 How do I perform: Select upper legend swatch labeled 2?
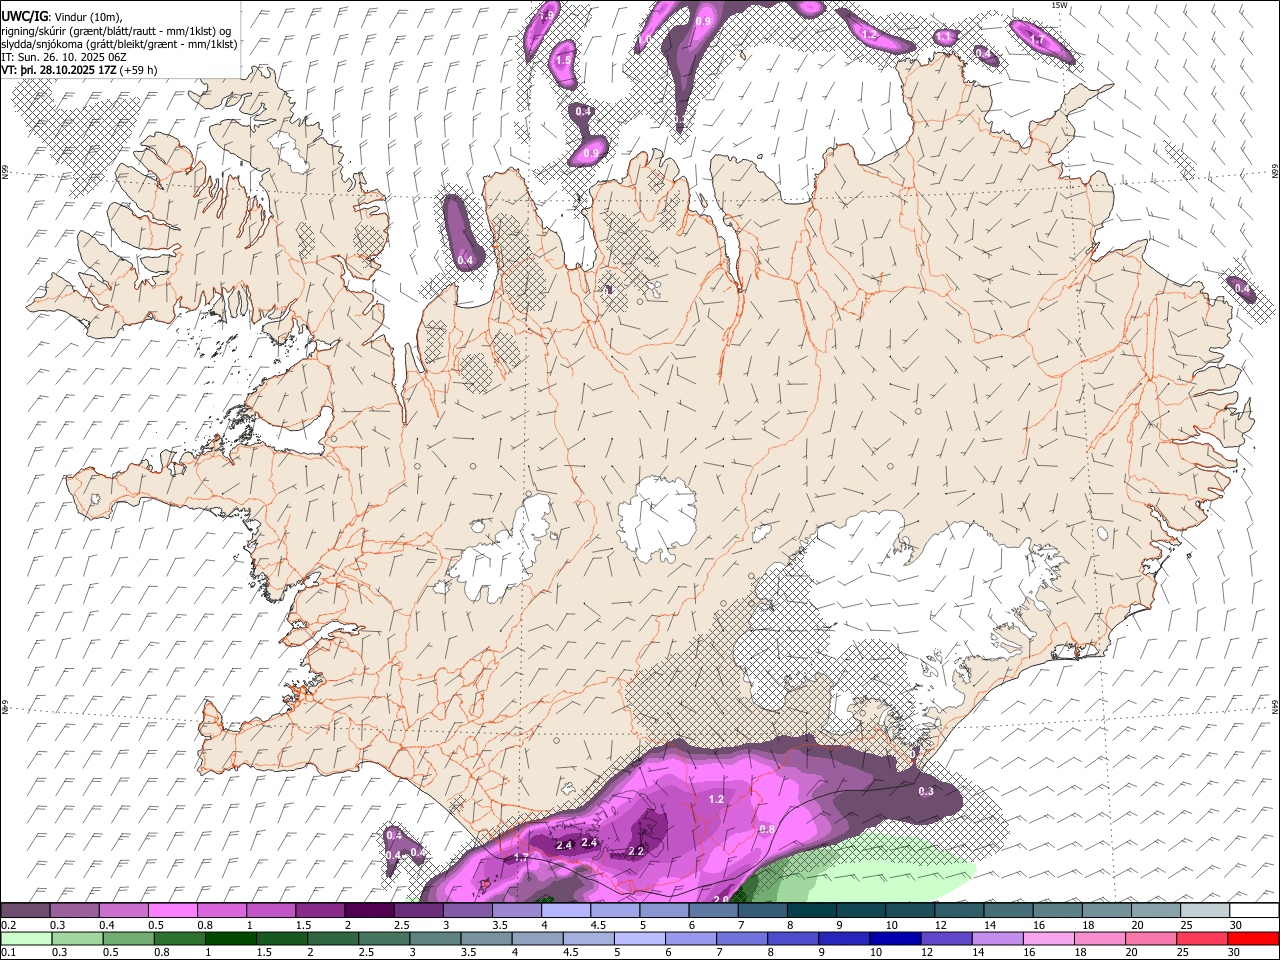click(368, 910)
